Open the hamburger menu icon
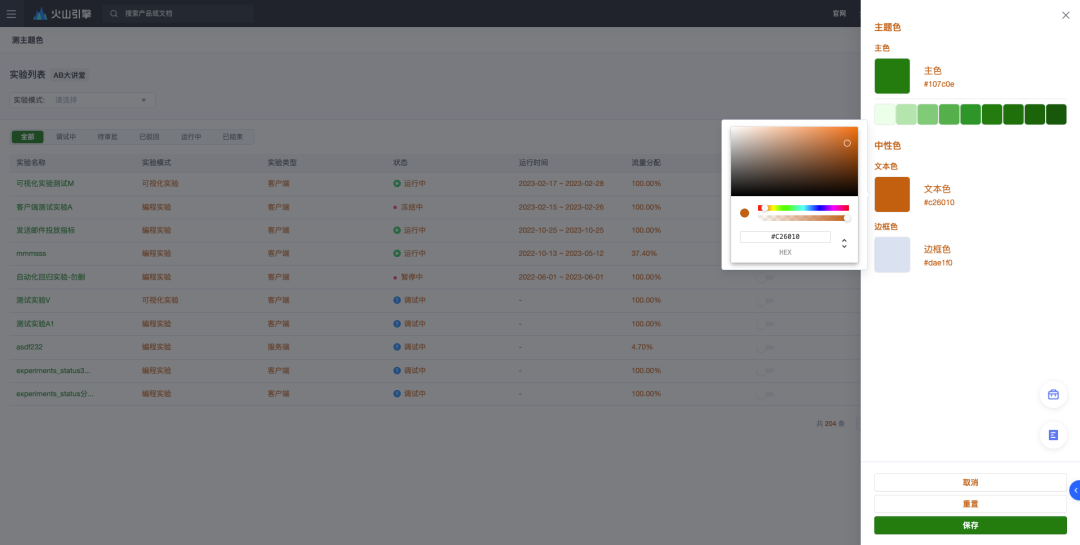This screenshot has height=545, width=1080. click(x=11, y=14)
